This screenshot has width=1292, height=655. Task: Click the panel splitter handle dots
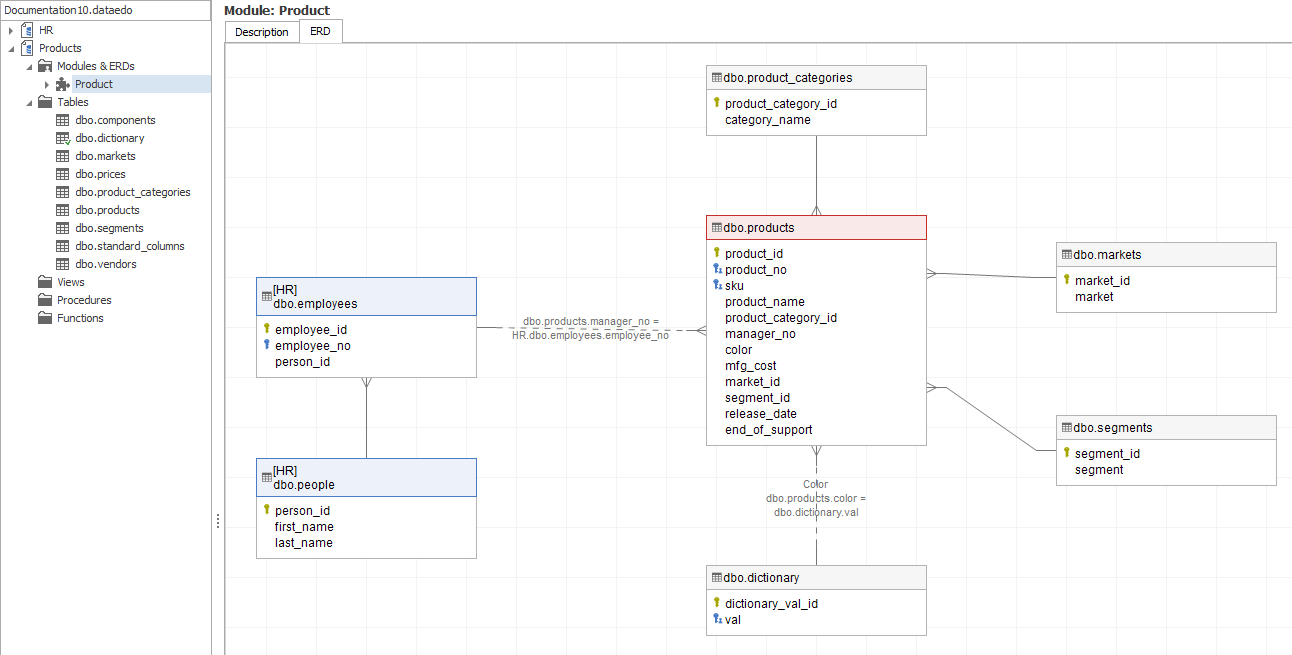coord(218,521)
